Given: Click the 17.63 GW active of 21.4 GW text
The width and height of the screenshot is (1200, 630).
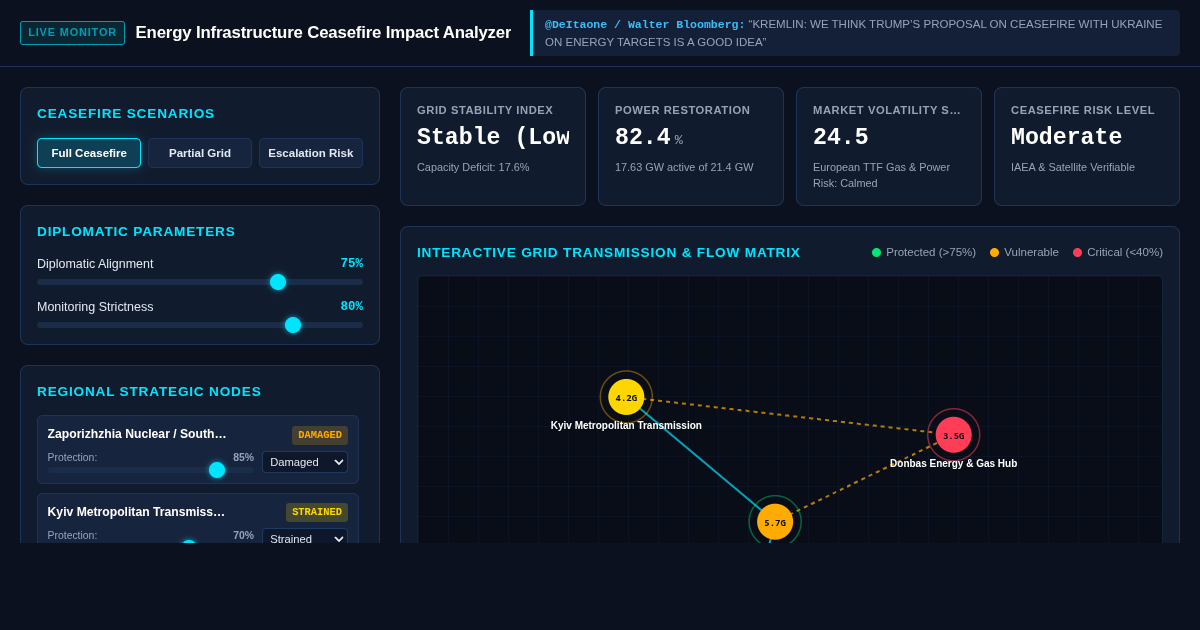Looking at the screenshot, I should click(x=684, y=167).
